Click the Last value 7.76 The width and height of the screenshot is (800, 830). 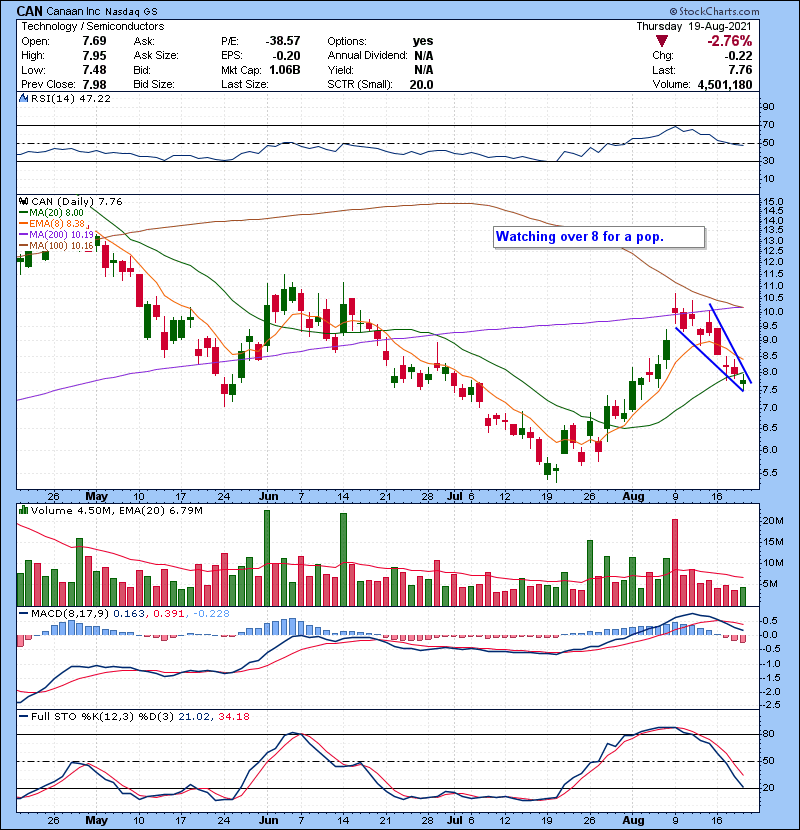click(740, 70)
